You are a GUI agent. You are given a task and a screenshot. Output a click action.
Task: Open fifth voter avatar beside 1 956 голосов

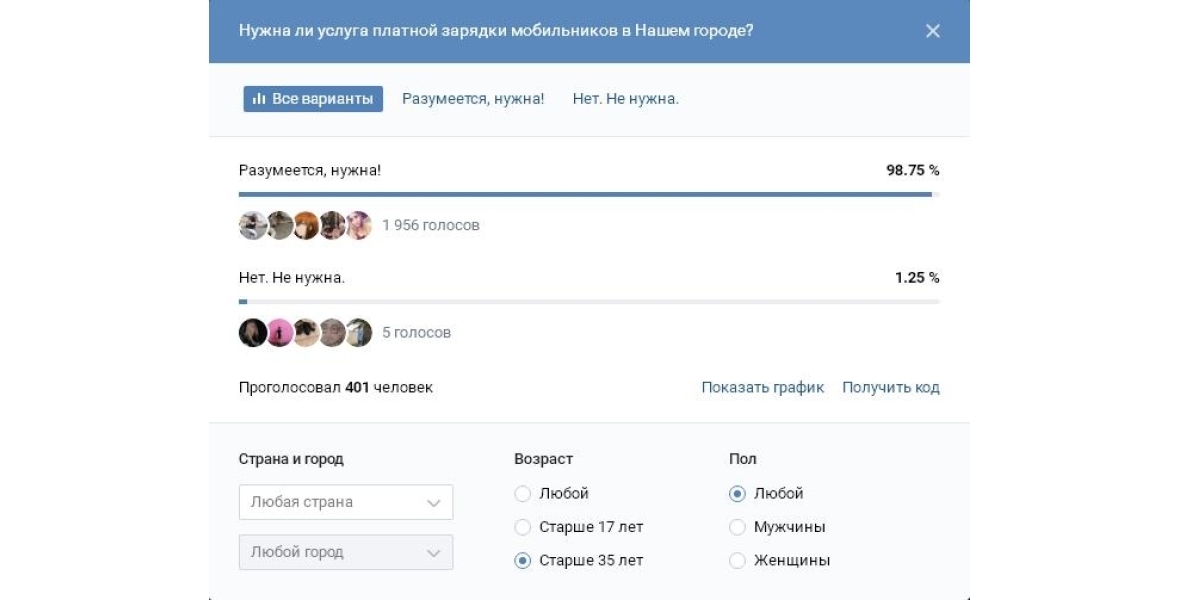[x=359, y=225]
